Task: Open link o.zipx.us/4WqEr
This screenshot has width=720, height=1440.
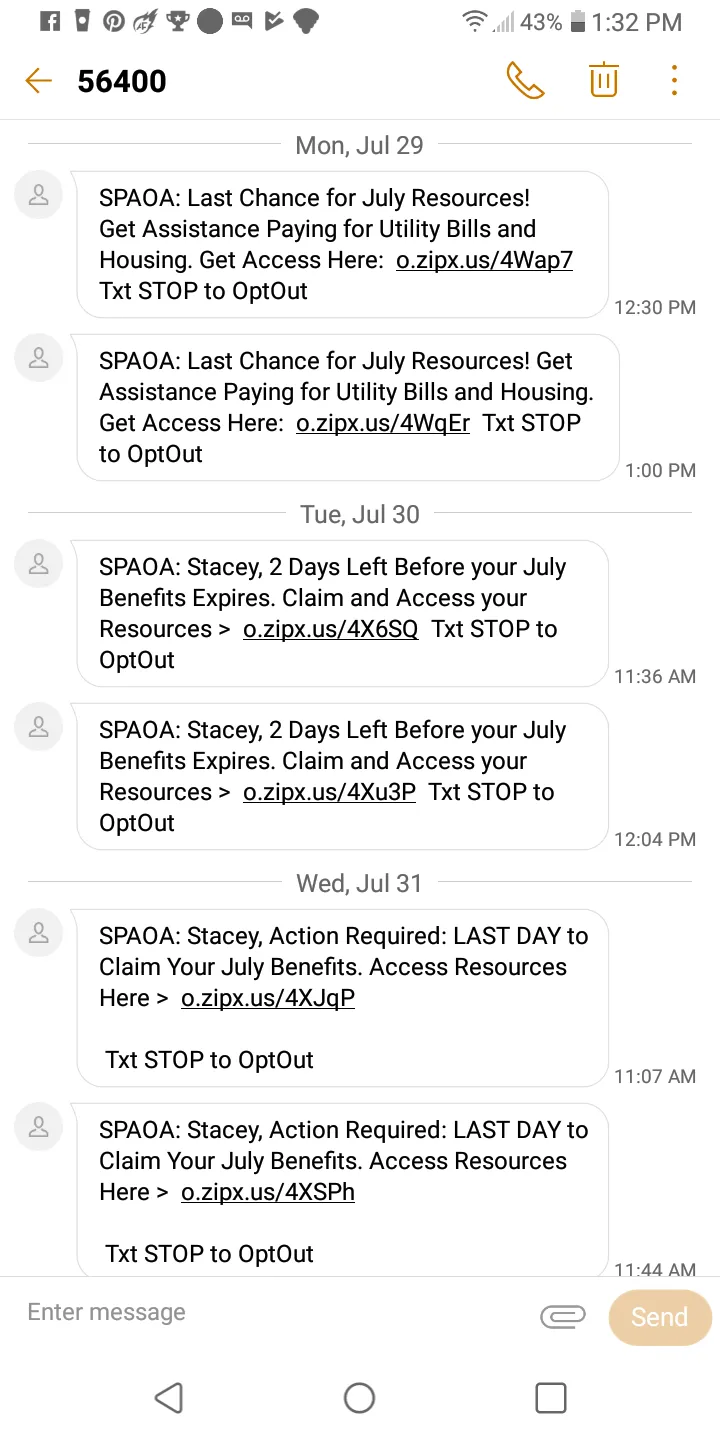Action: coord(383,423)
